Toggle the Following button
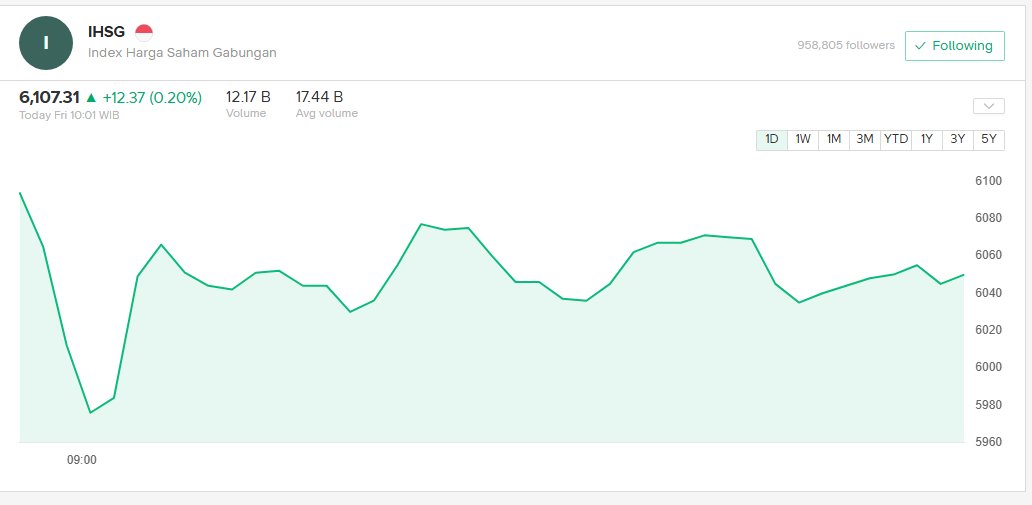1032x505 pixels. pyautogui.click(x=954, y=46)
